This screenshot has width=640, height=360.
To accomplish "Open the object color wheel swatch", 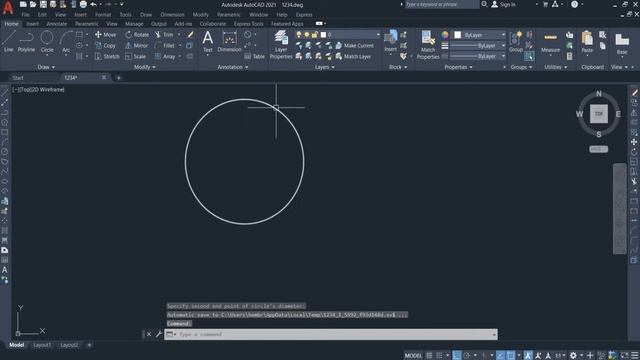I will click(445, 35).
